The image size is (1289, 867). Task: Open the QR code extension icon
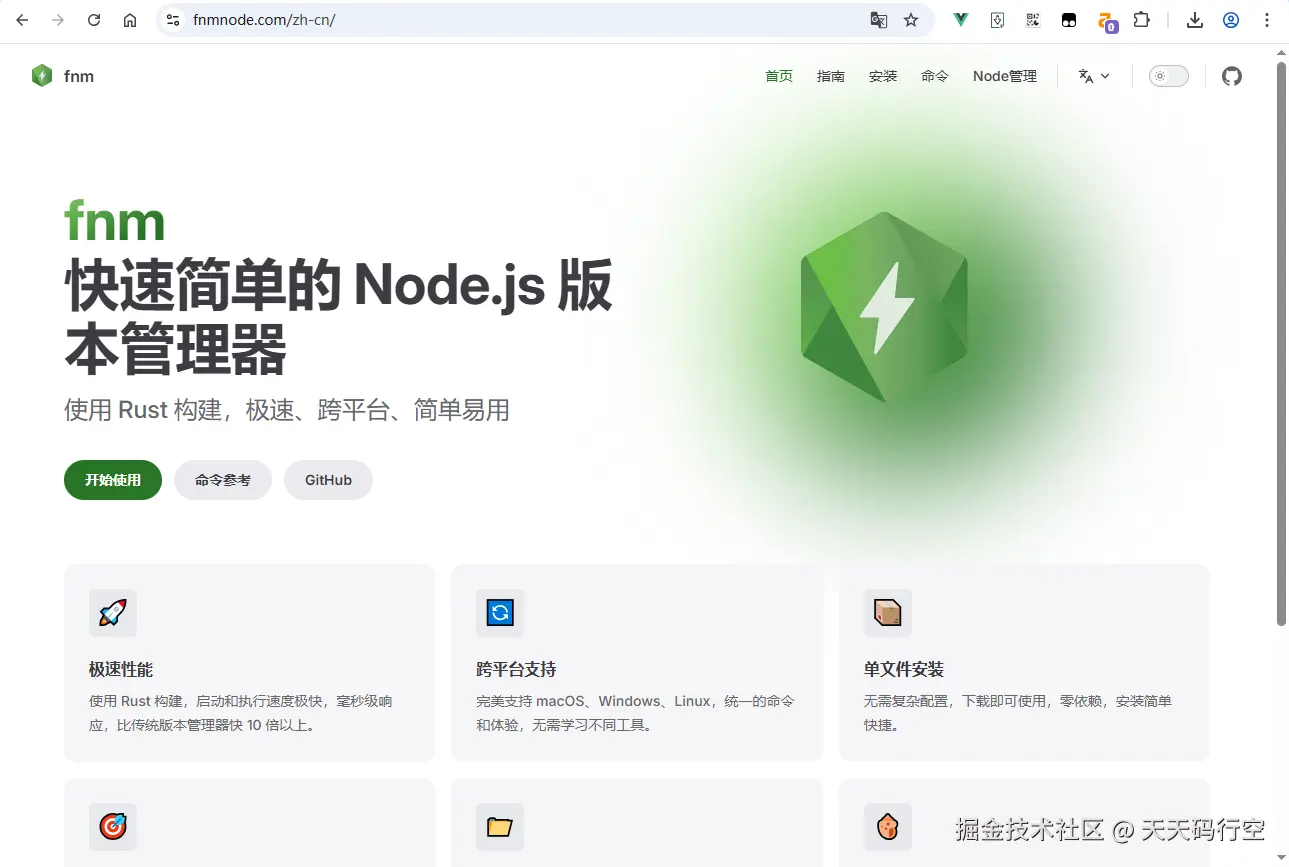pos(1033,20)
